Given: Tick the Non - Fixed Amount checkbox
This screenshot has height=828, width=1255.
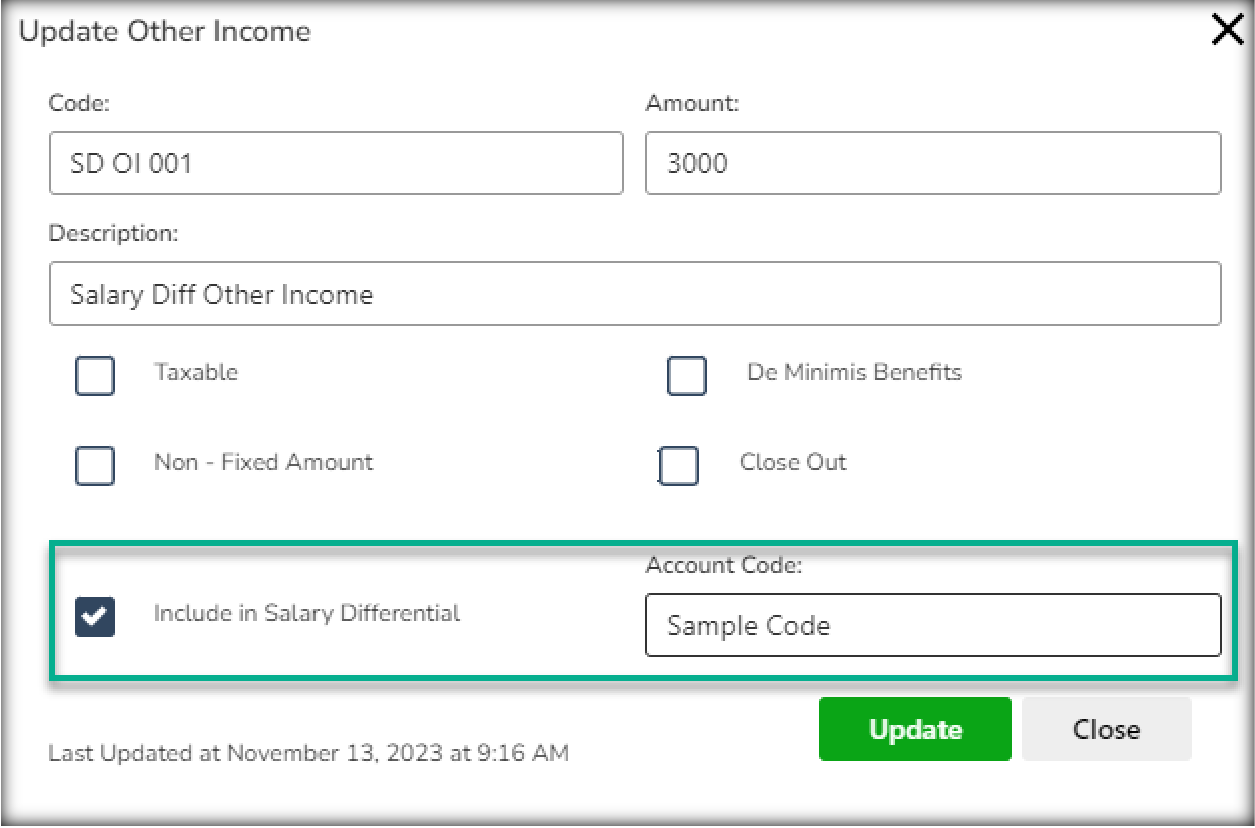Looking at the screenshot, I should click(95, 466).
